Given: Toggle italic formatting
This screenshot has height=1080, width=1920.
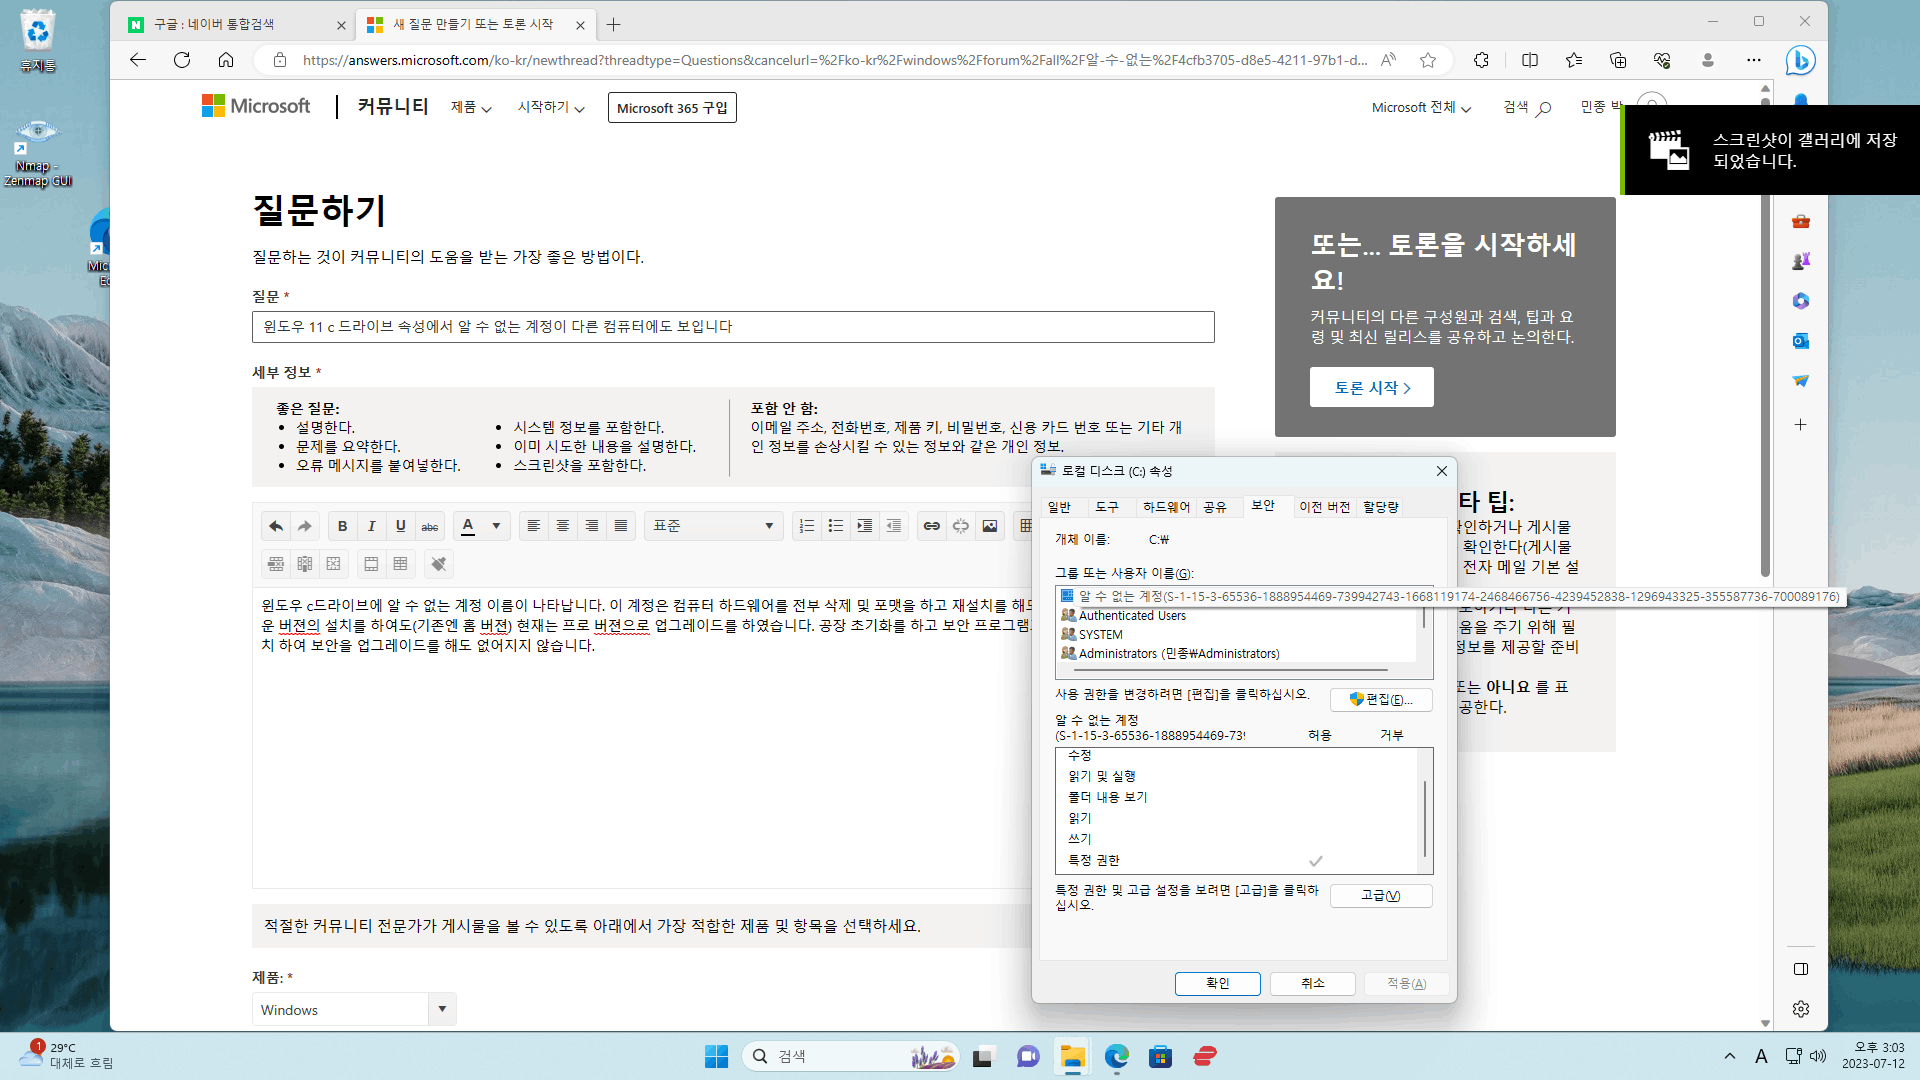Looking at the screenshot, I should (x=372, y=526).
